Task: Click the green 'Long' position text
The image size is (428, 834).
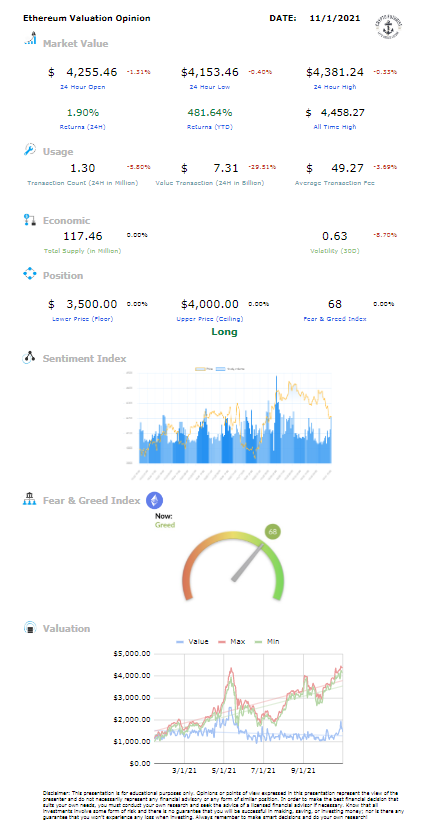Action: tap(224, 332)
